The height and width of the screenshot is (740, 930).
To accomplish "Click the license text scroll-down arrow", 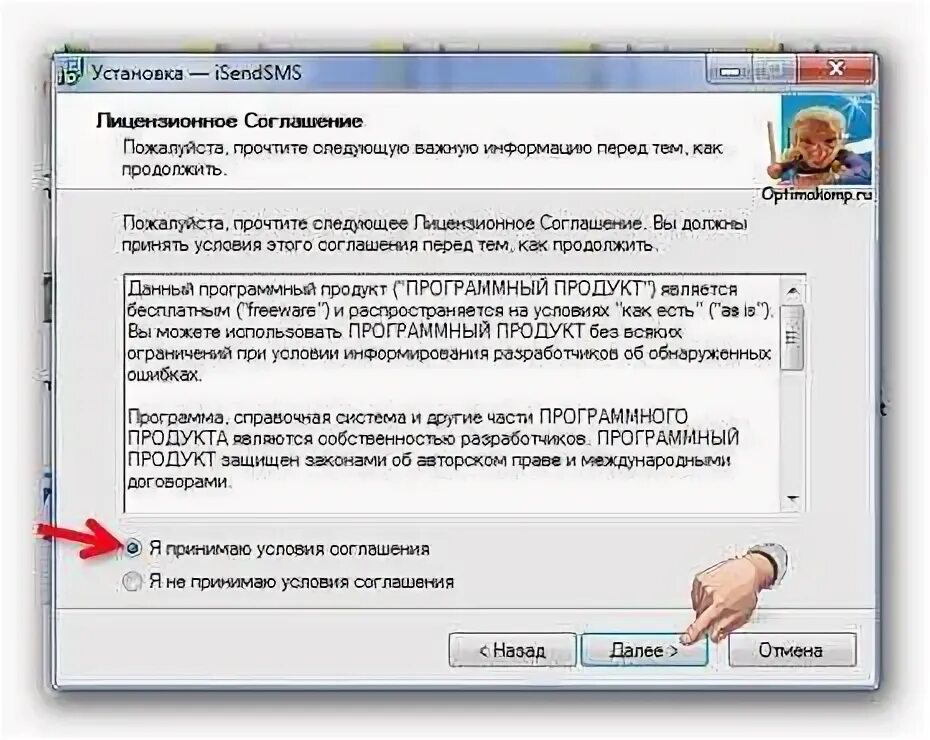I will 792,499.
